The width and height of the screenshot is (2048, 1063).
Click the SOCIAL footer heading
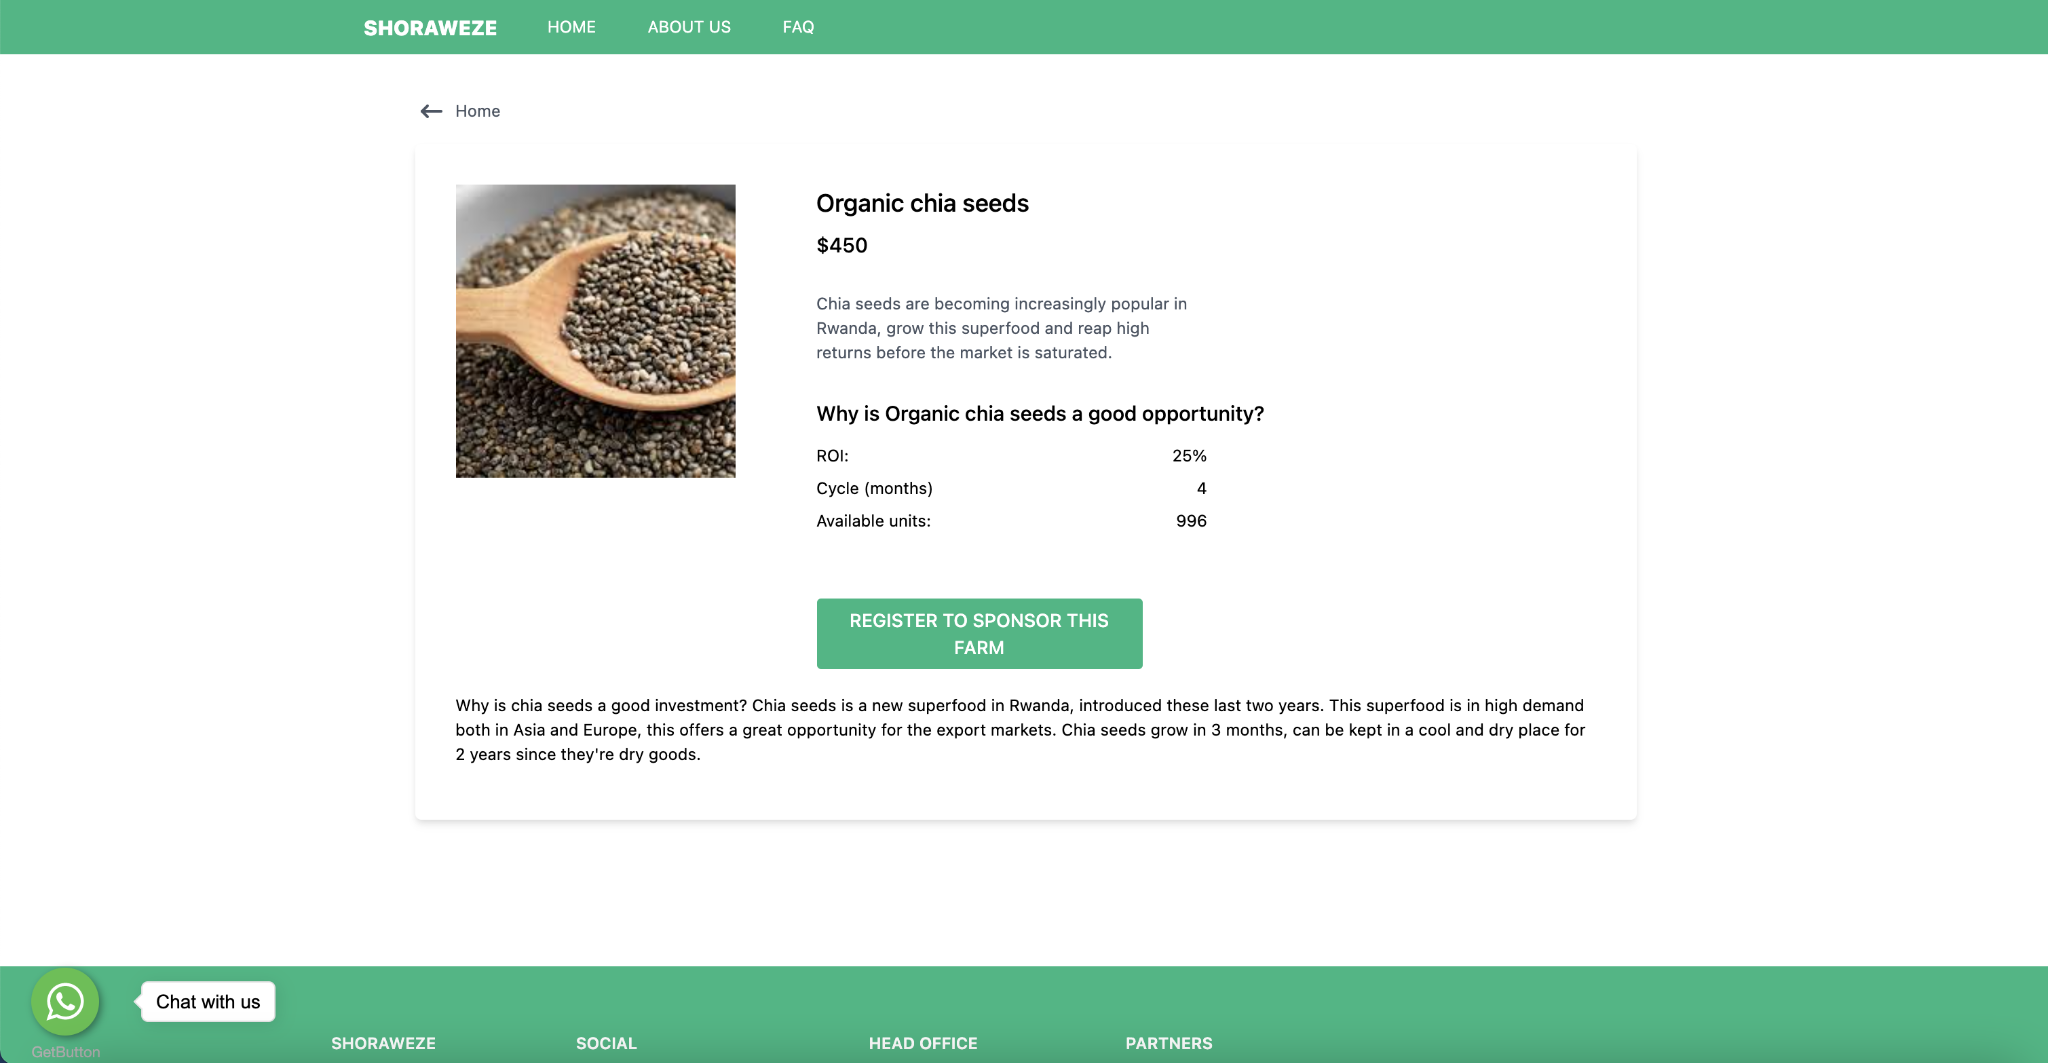pos(606,1043)
